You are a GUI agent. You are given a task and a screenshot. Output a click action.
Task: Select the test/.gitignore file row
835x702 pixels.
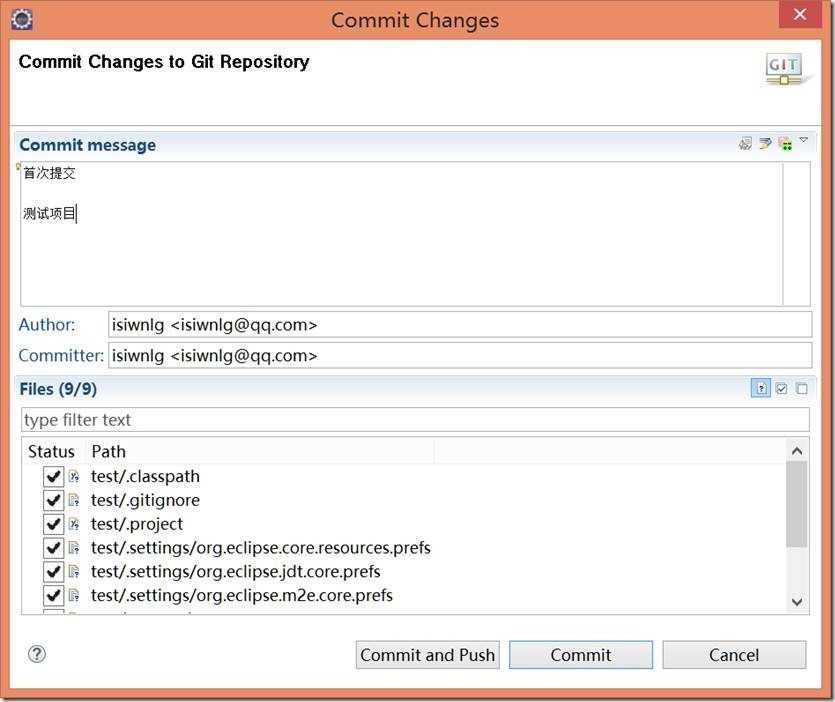point(404,500)
